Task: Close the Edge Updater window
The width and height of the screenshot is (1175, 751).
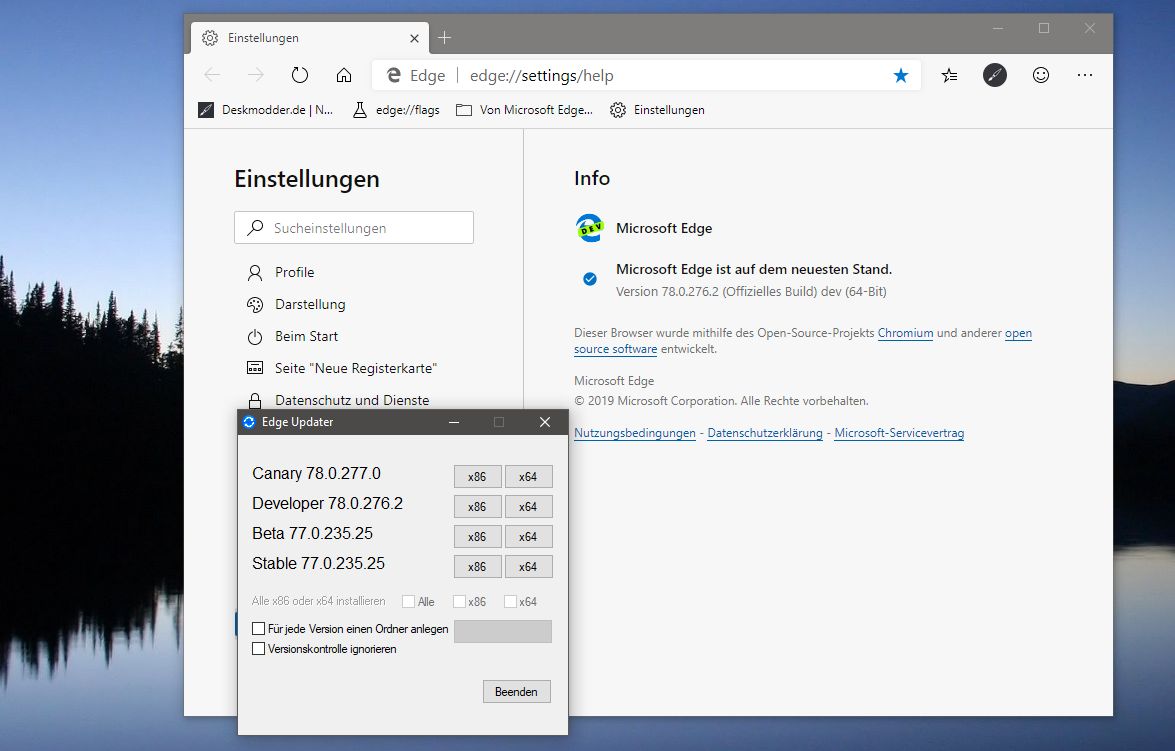Action: [x=545, y=422]
